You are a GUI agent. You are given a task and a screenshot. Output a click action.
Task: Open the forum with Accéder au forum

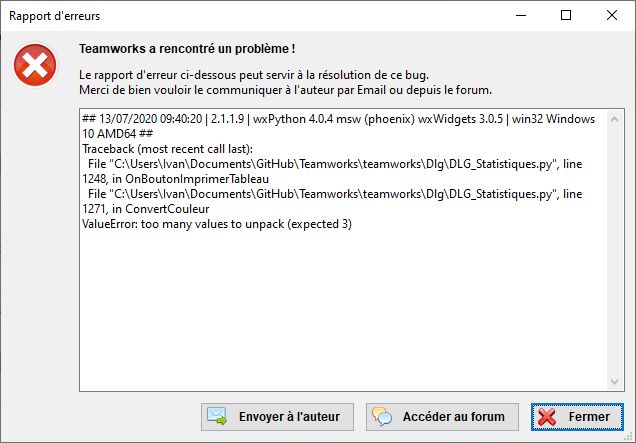tap(442, 417)
